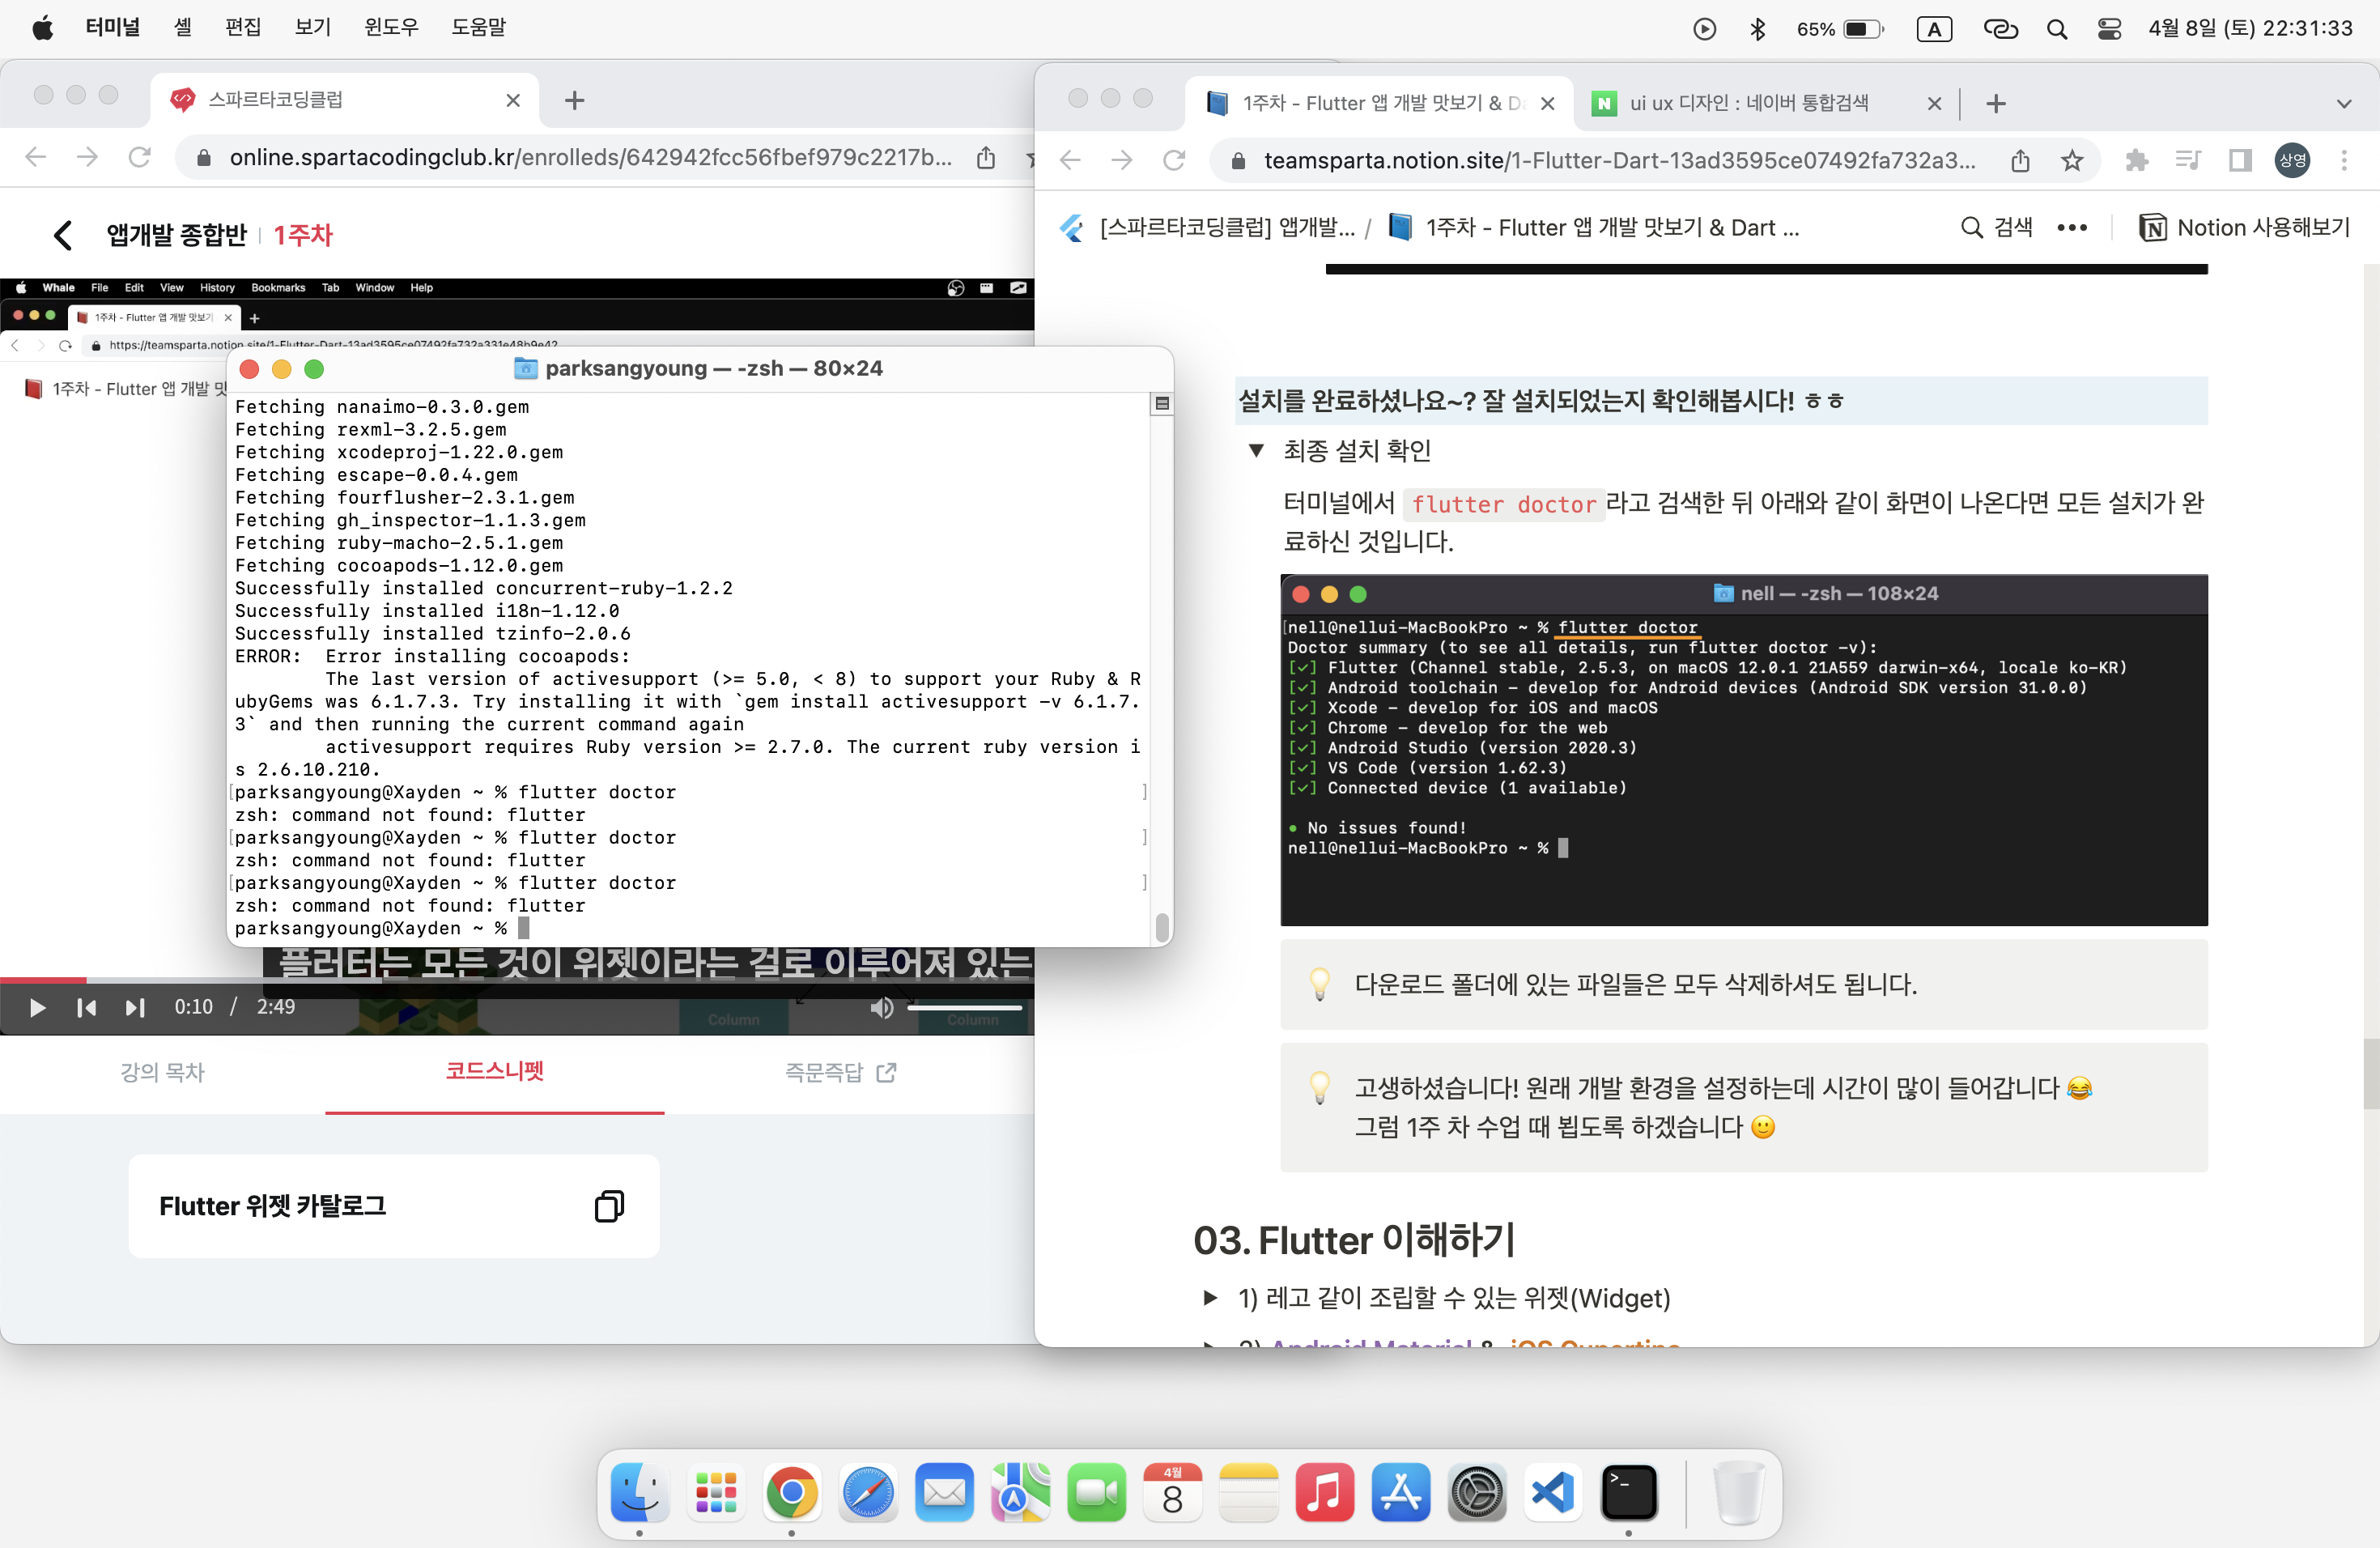Open the 편집 menu
2380x1548 pixels.
[x=243, y=28]
